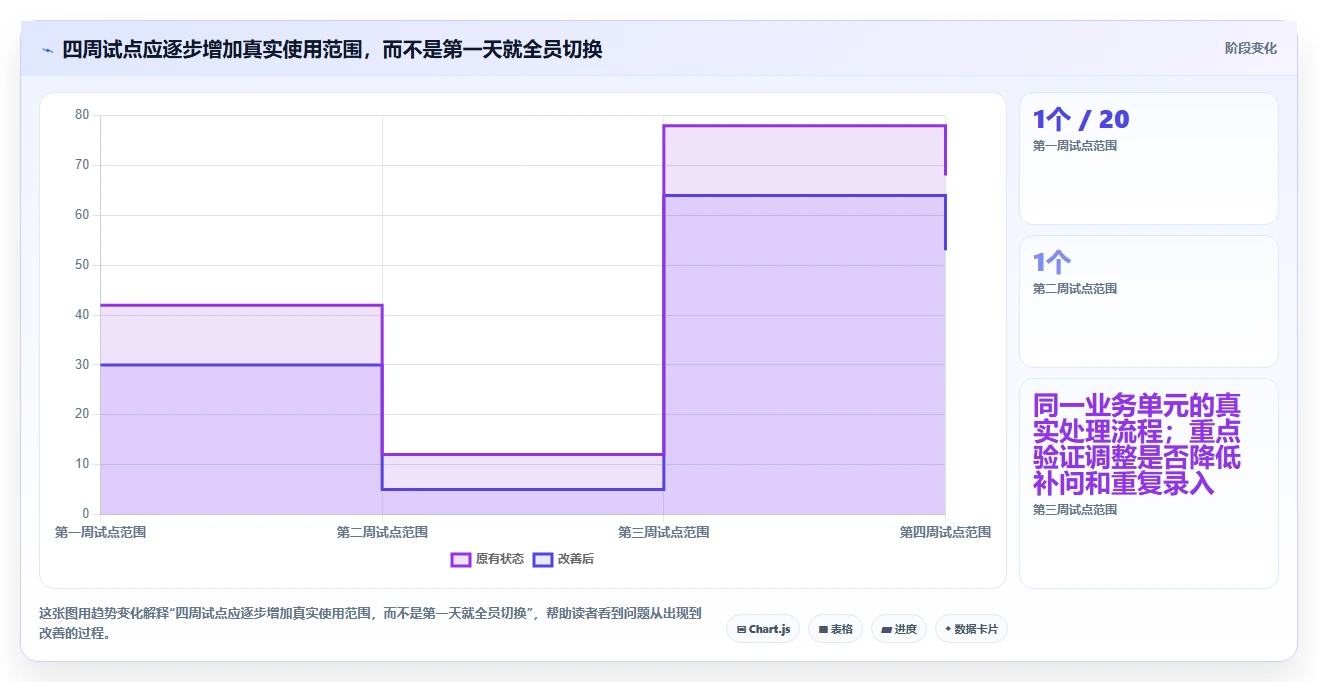Click the "1个" value in second card
Viewport: 1318px width, 682px height.
click(1052, 263)
